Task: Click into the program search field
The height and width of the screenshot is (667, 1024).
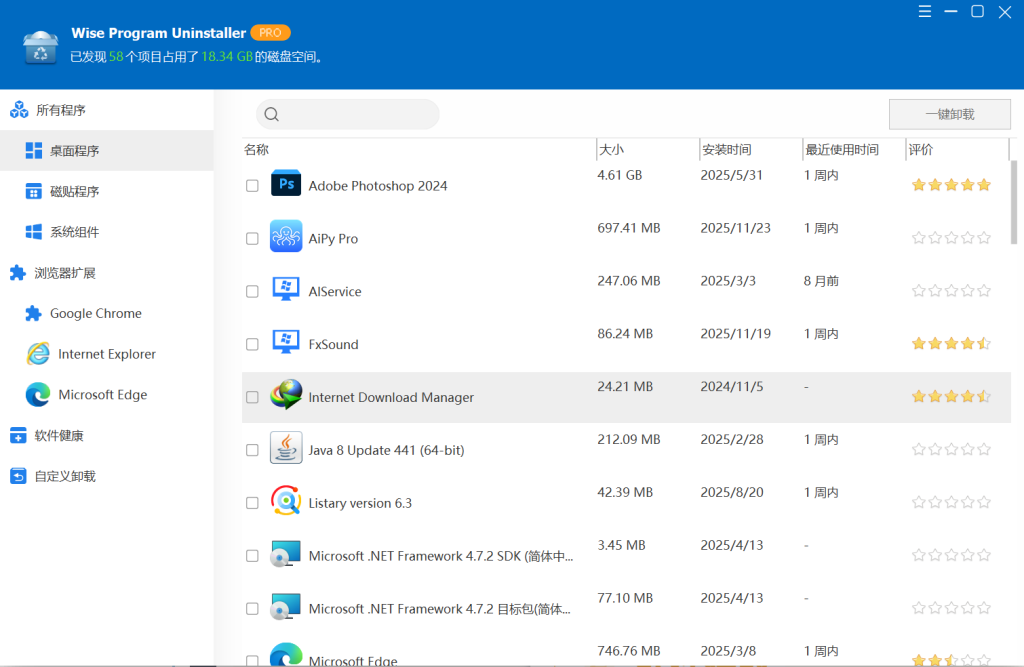Action: coord(358,114)
